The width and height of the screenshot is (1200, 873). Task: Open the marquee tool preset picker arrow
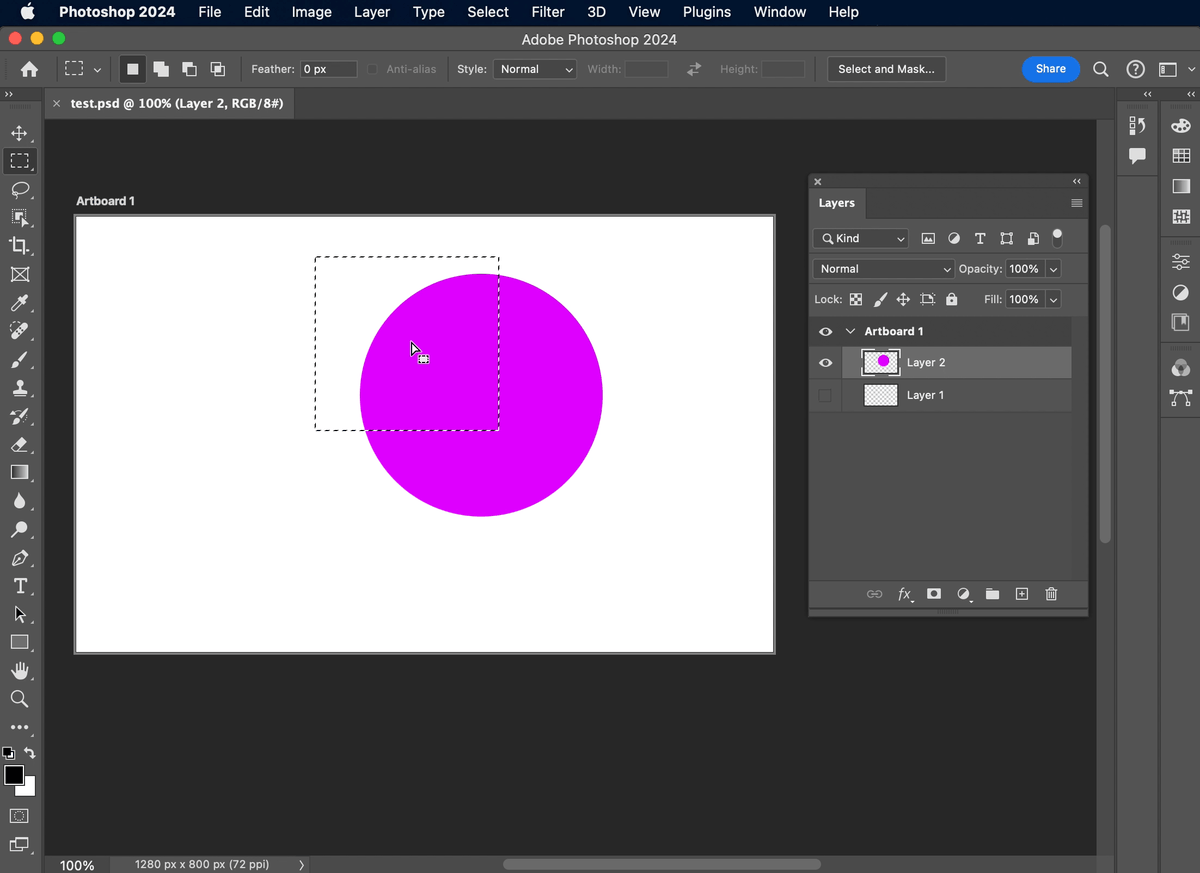click(x=97, y=70)
